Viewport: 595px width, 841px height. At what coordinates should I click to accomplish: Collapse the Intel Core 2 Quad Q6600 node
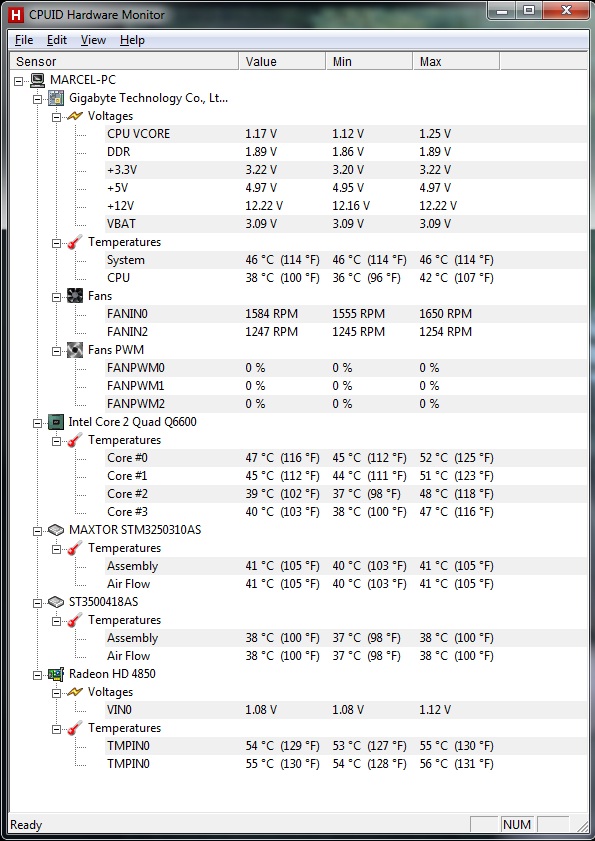[38, 423]
